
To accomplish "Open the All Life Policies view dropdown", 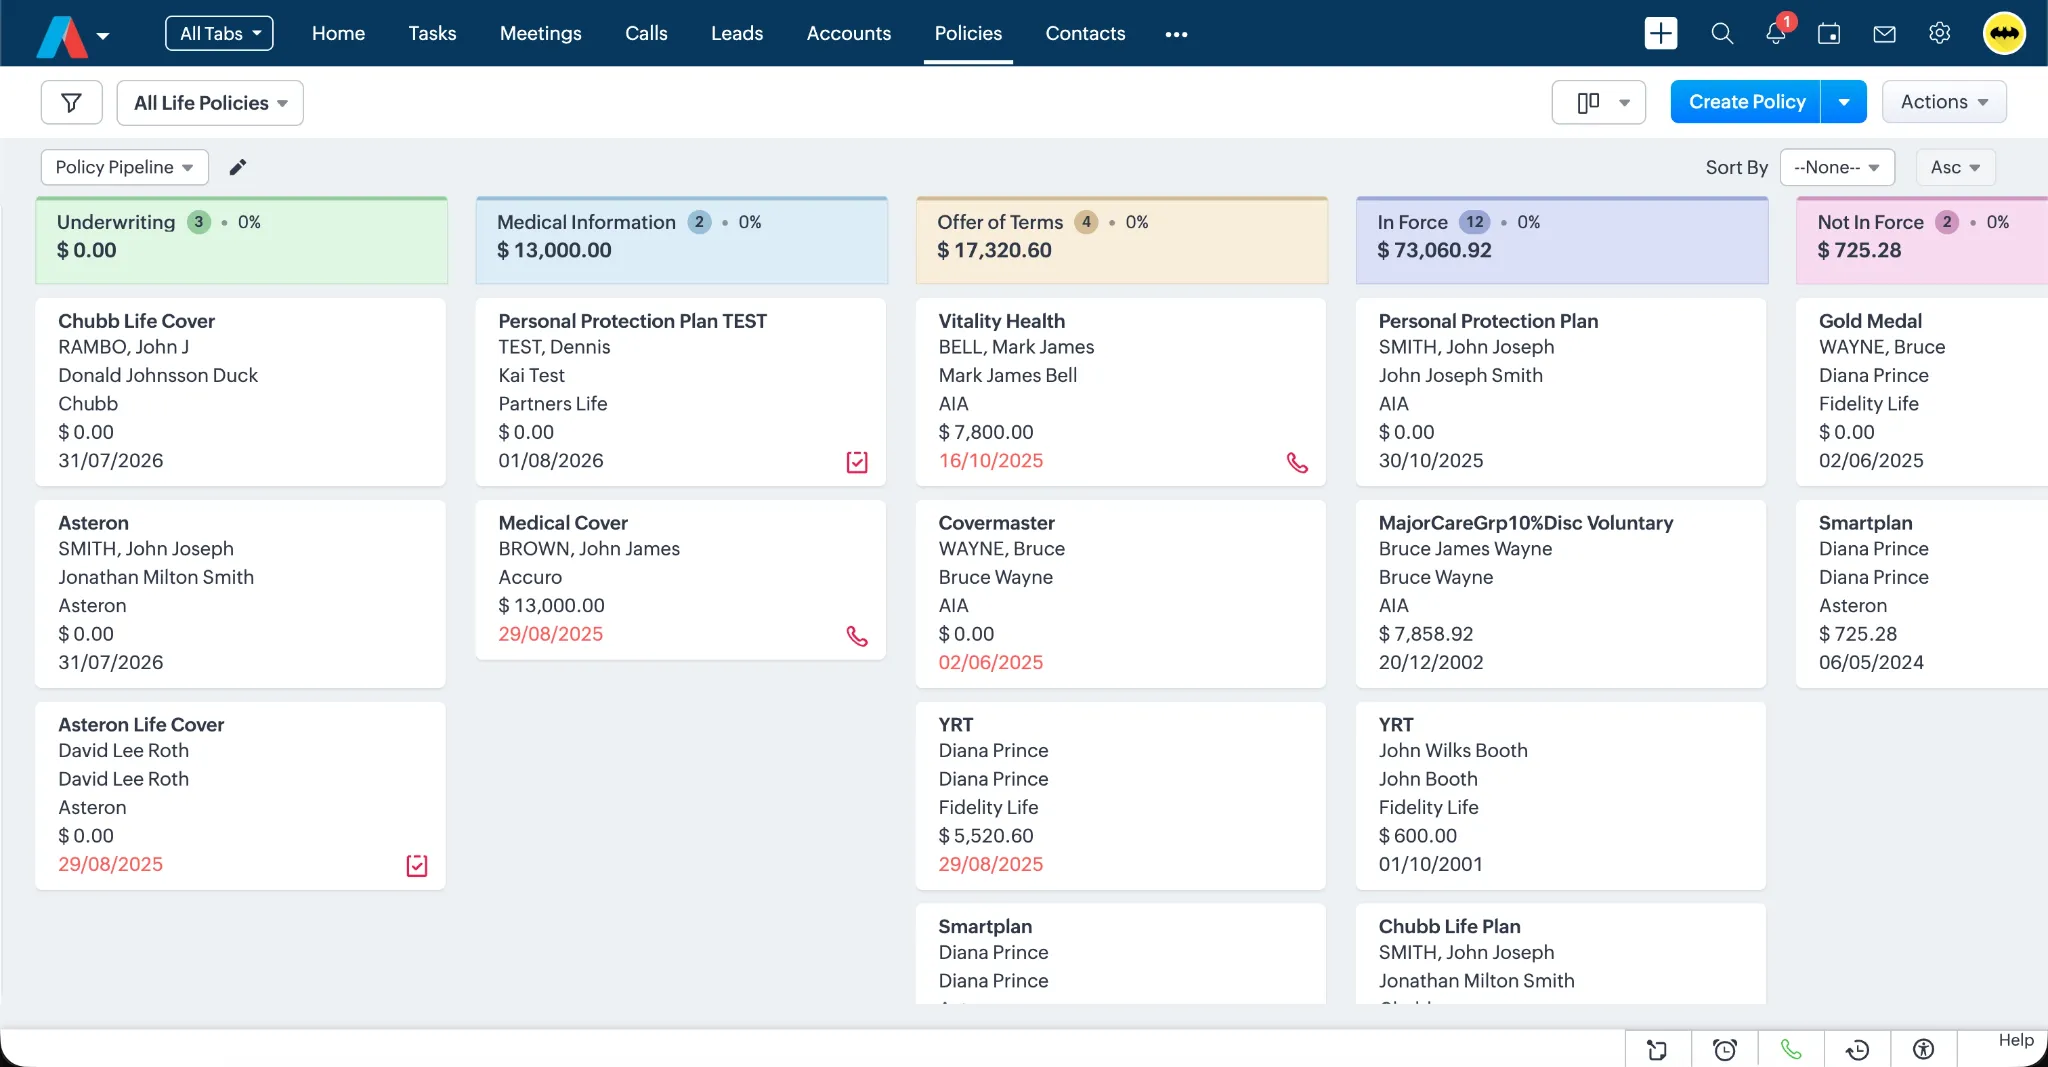I will (210, 103).
